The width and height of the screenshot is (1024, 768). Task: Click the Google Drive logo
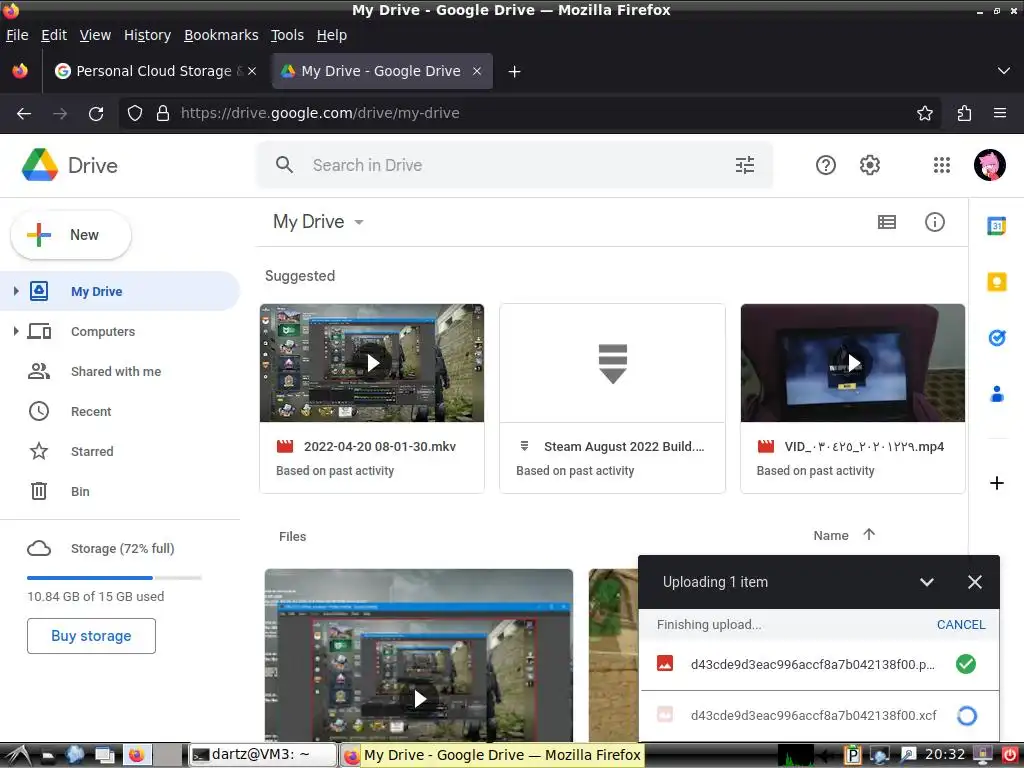[40, 165]
